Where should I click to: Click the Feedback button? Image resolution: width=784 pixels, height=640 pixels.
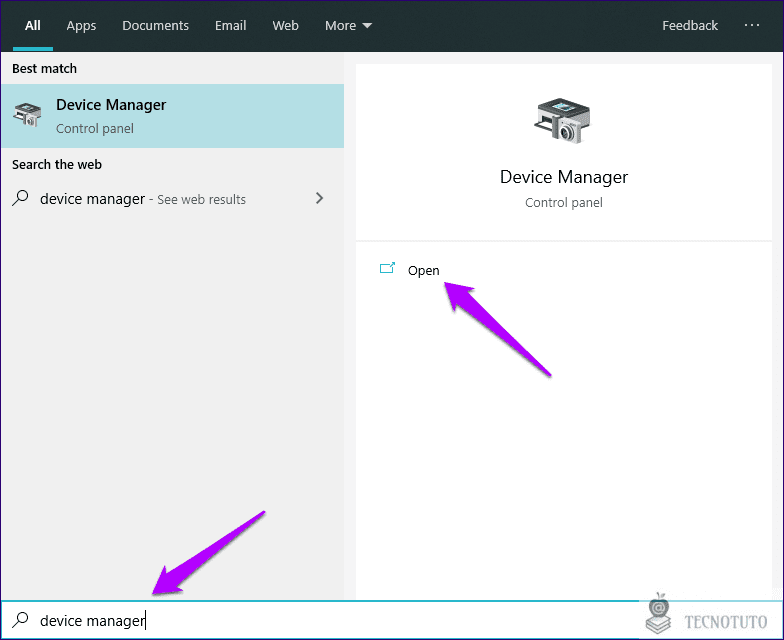click(690, 26)
